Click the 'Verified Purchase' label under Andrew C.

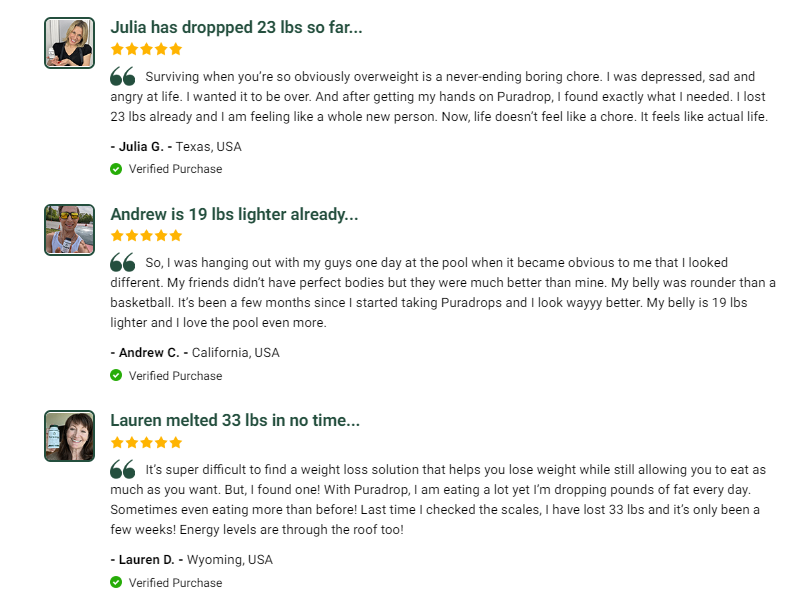(175, 376)
